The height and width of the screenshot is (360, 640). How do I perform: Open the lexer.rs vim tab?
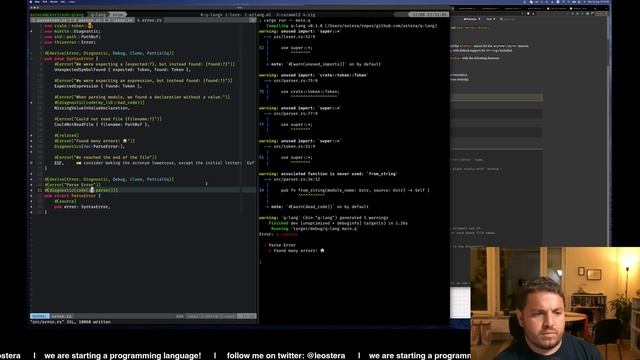[x=120, y=20]
